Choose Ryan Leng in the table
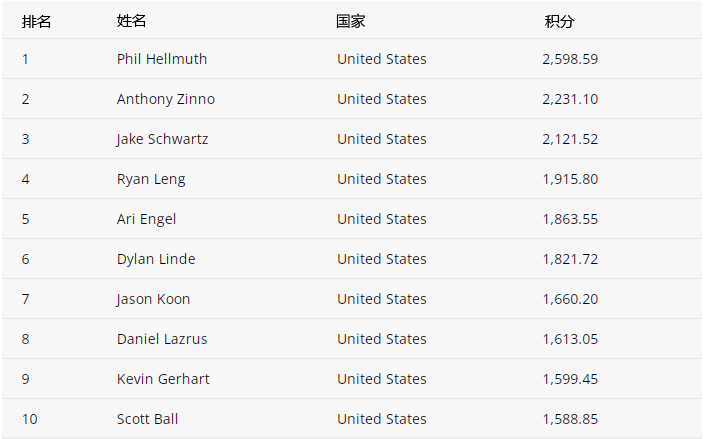The height and width of the screenshot is (439, 704). pos(151,179)
